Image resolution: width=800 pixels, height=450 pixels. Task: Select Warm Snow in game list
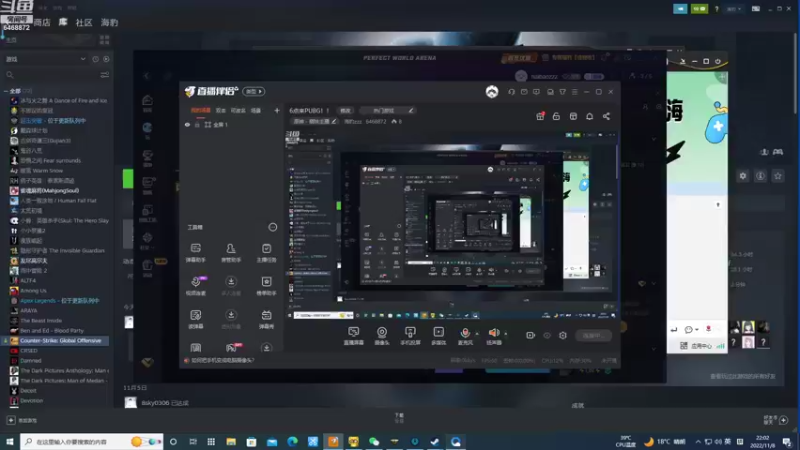41,170
